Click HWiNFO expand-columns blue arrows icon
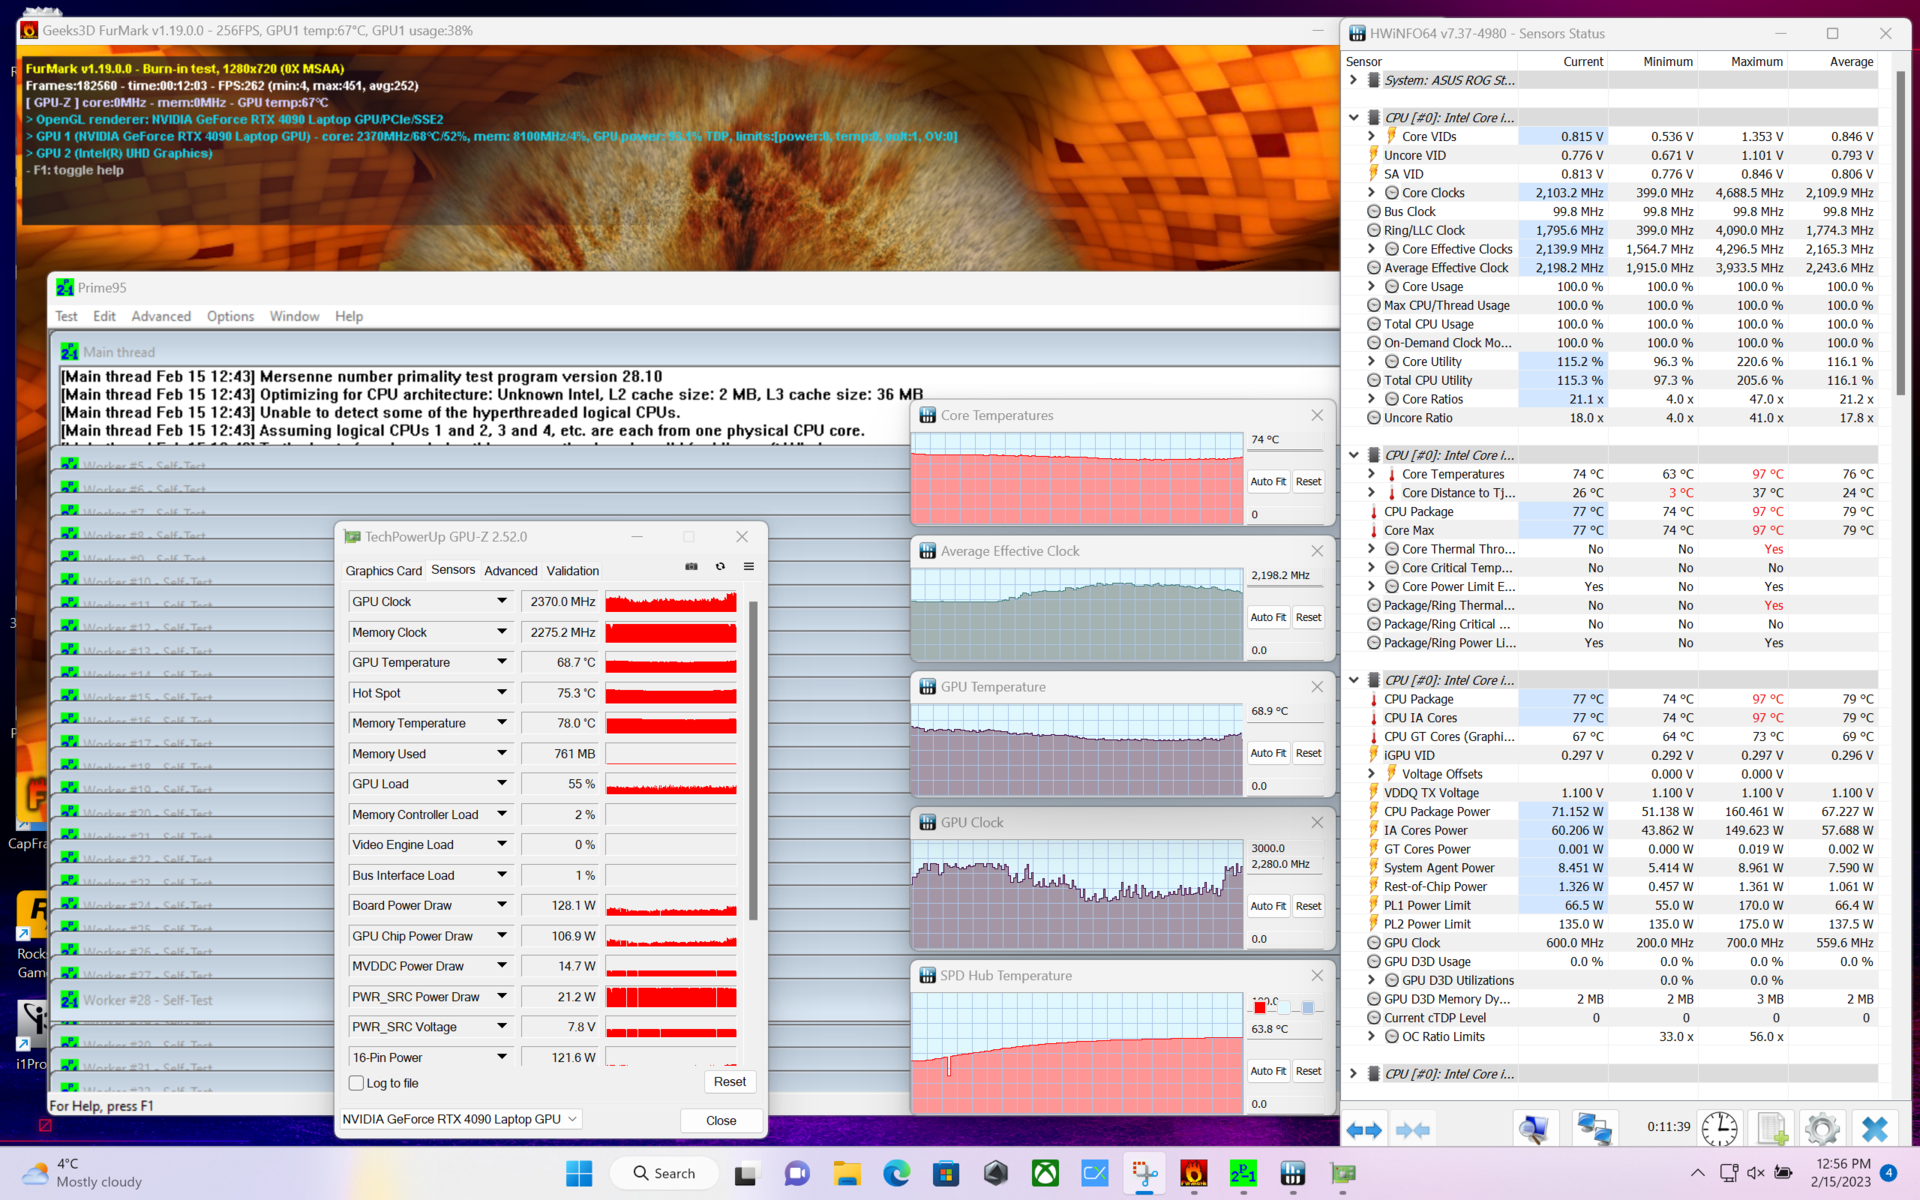Screen dimensions: 1920x1200 coord(1364,1130)
